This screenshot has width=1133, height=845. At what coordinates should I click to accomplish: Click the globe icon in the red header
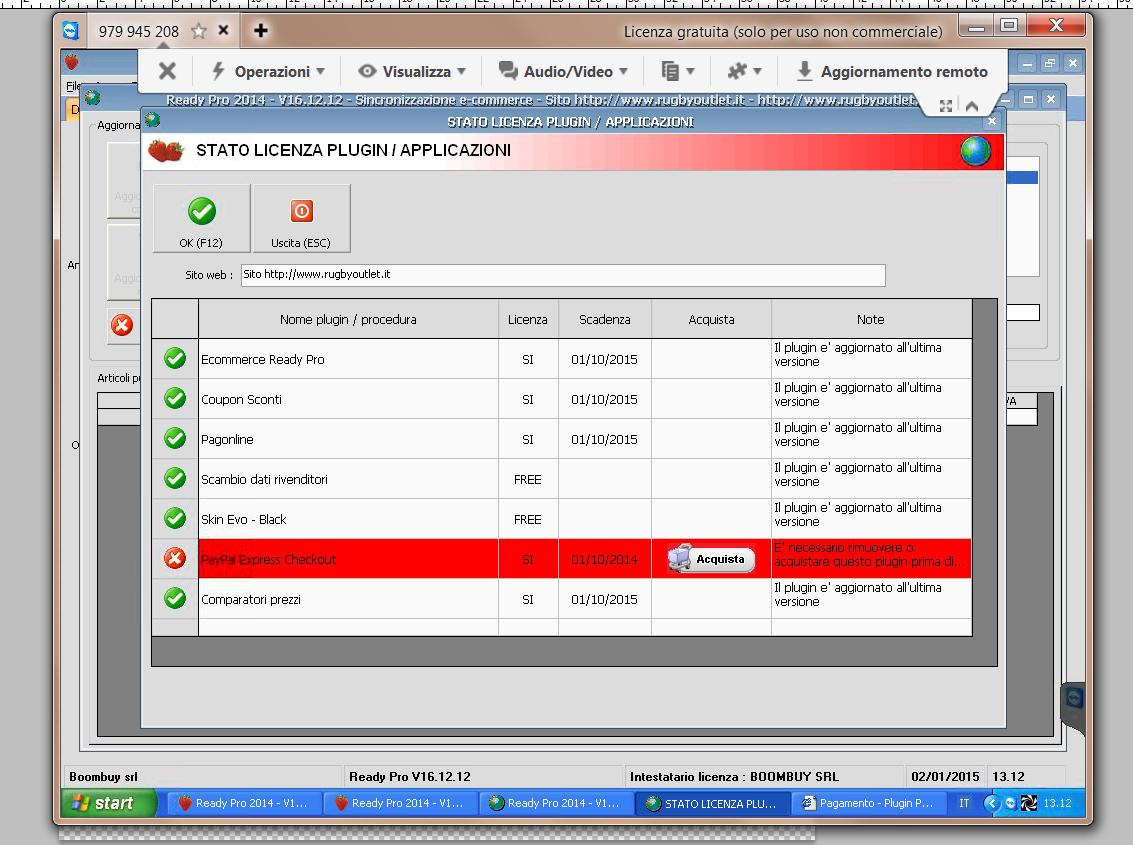[x=975, y=152]
